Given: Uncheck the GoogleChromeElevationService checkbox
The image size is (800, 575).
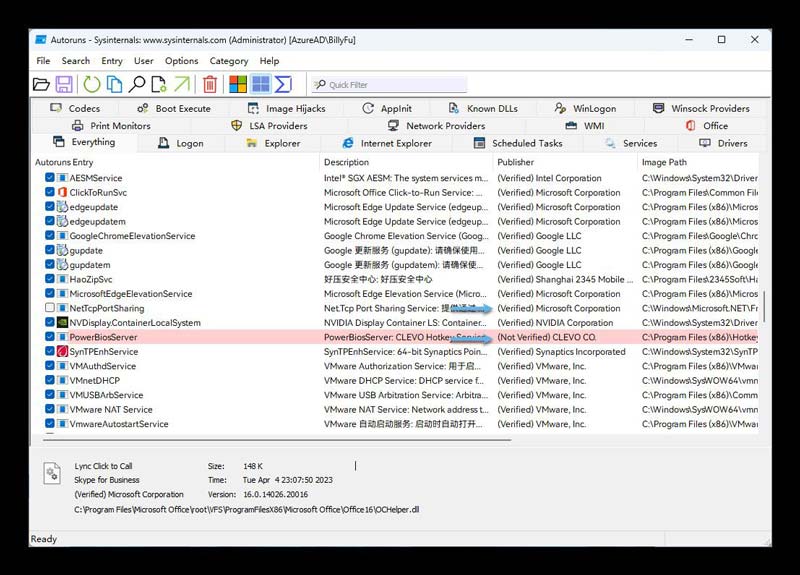Looking at the screenshot, I should coord(49,235).
